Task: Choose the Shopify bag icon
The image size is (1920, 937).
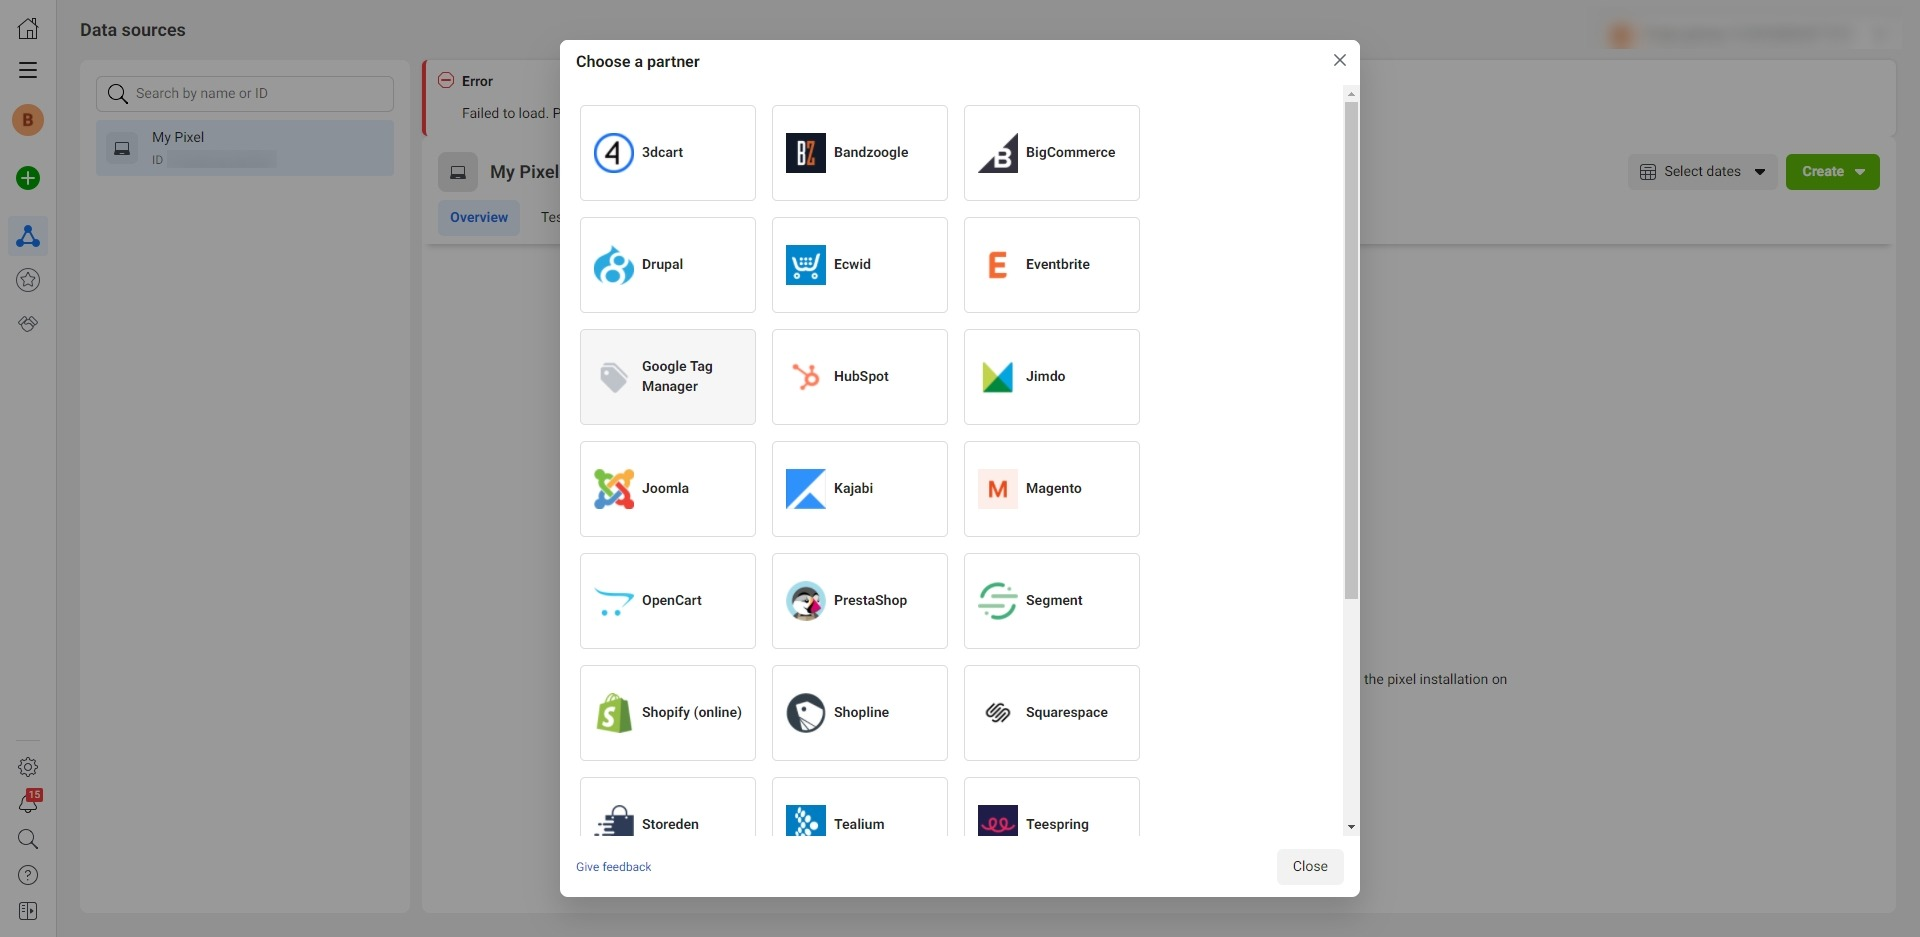Action: pyautogui.click(x=613, y=713)
